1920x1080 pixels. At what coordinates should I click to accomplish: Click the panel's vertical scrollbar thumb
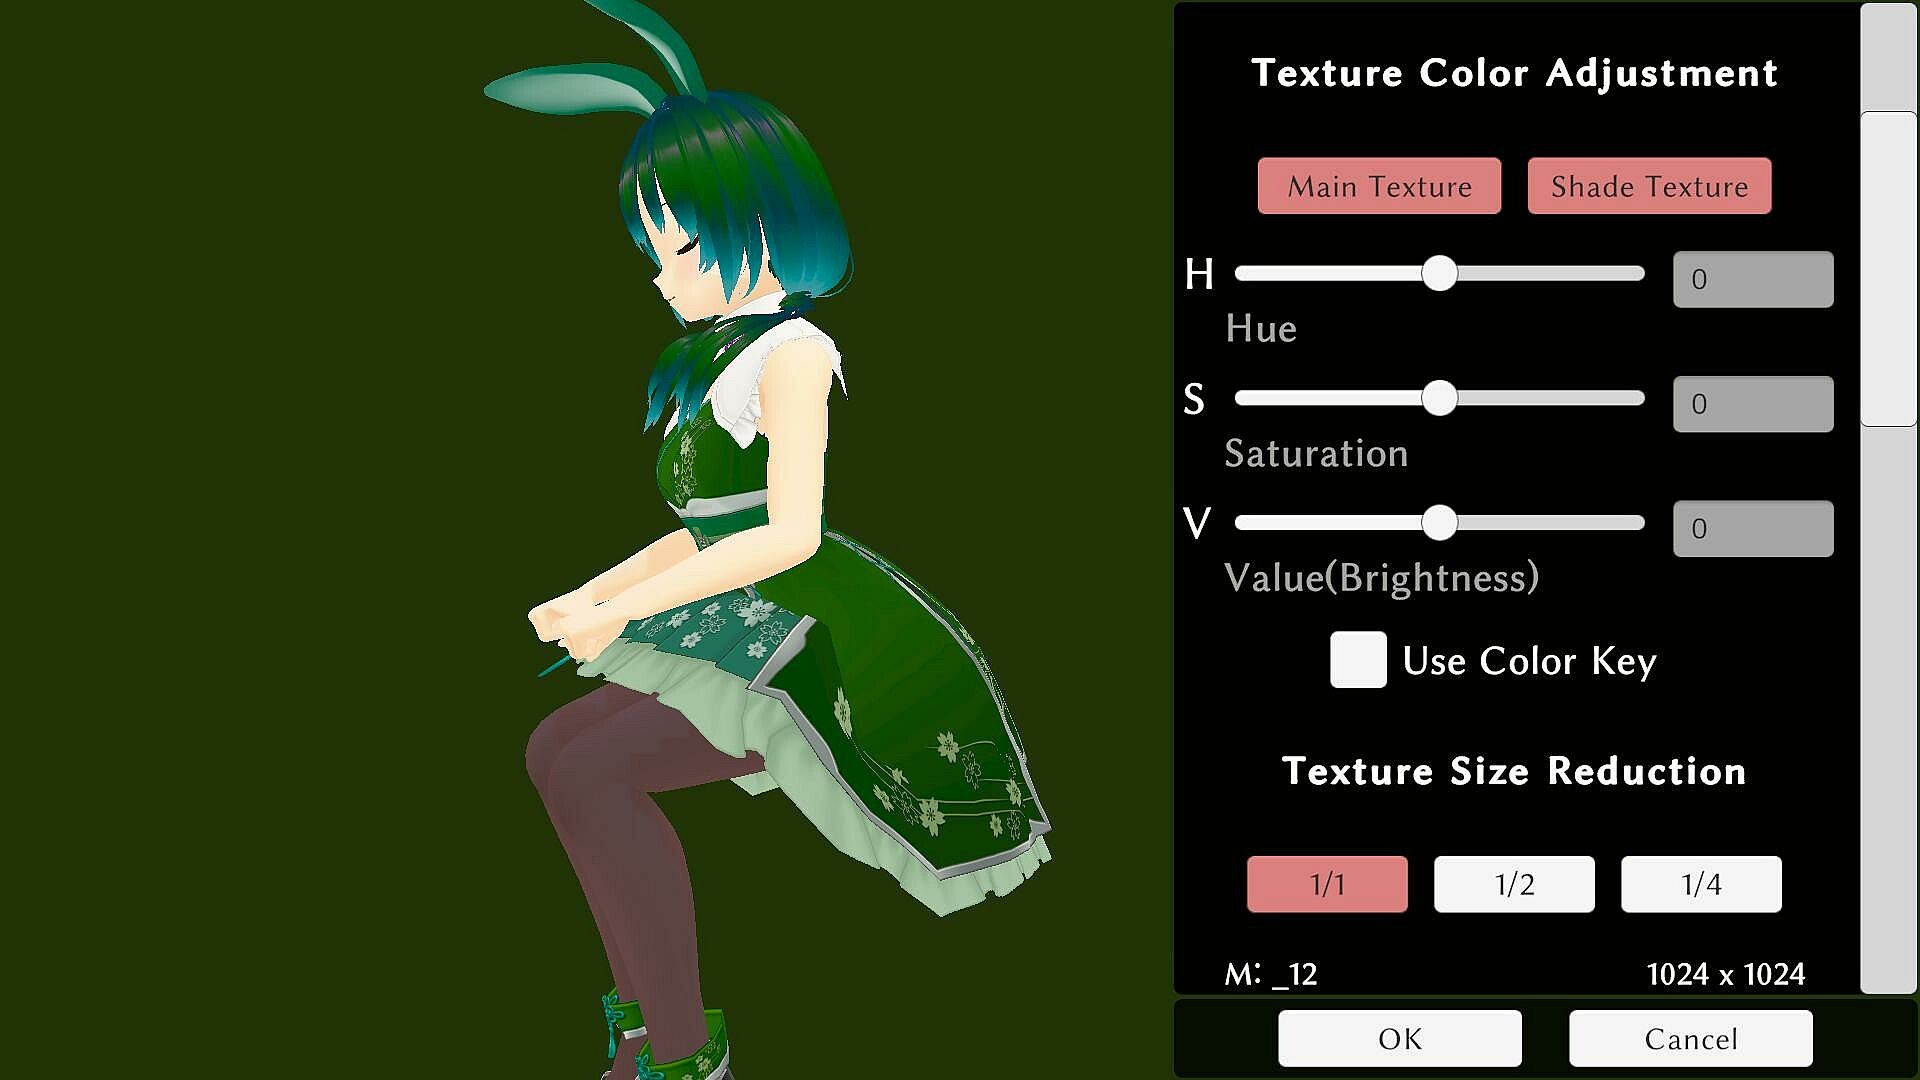pos(1888,270)
